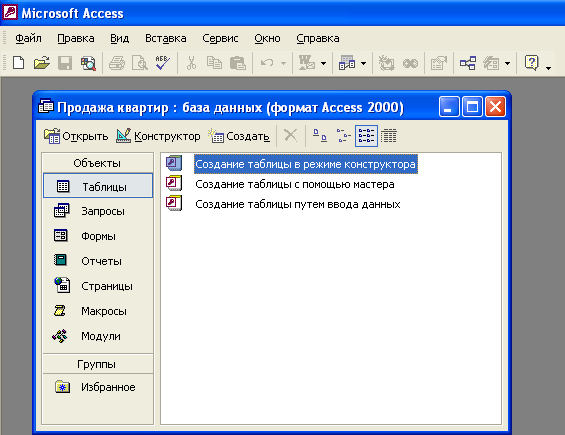The width and height of the screenshot is (565, 435).
Task: Click the Save diskette icon
Action: click(65, 63)
